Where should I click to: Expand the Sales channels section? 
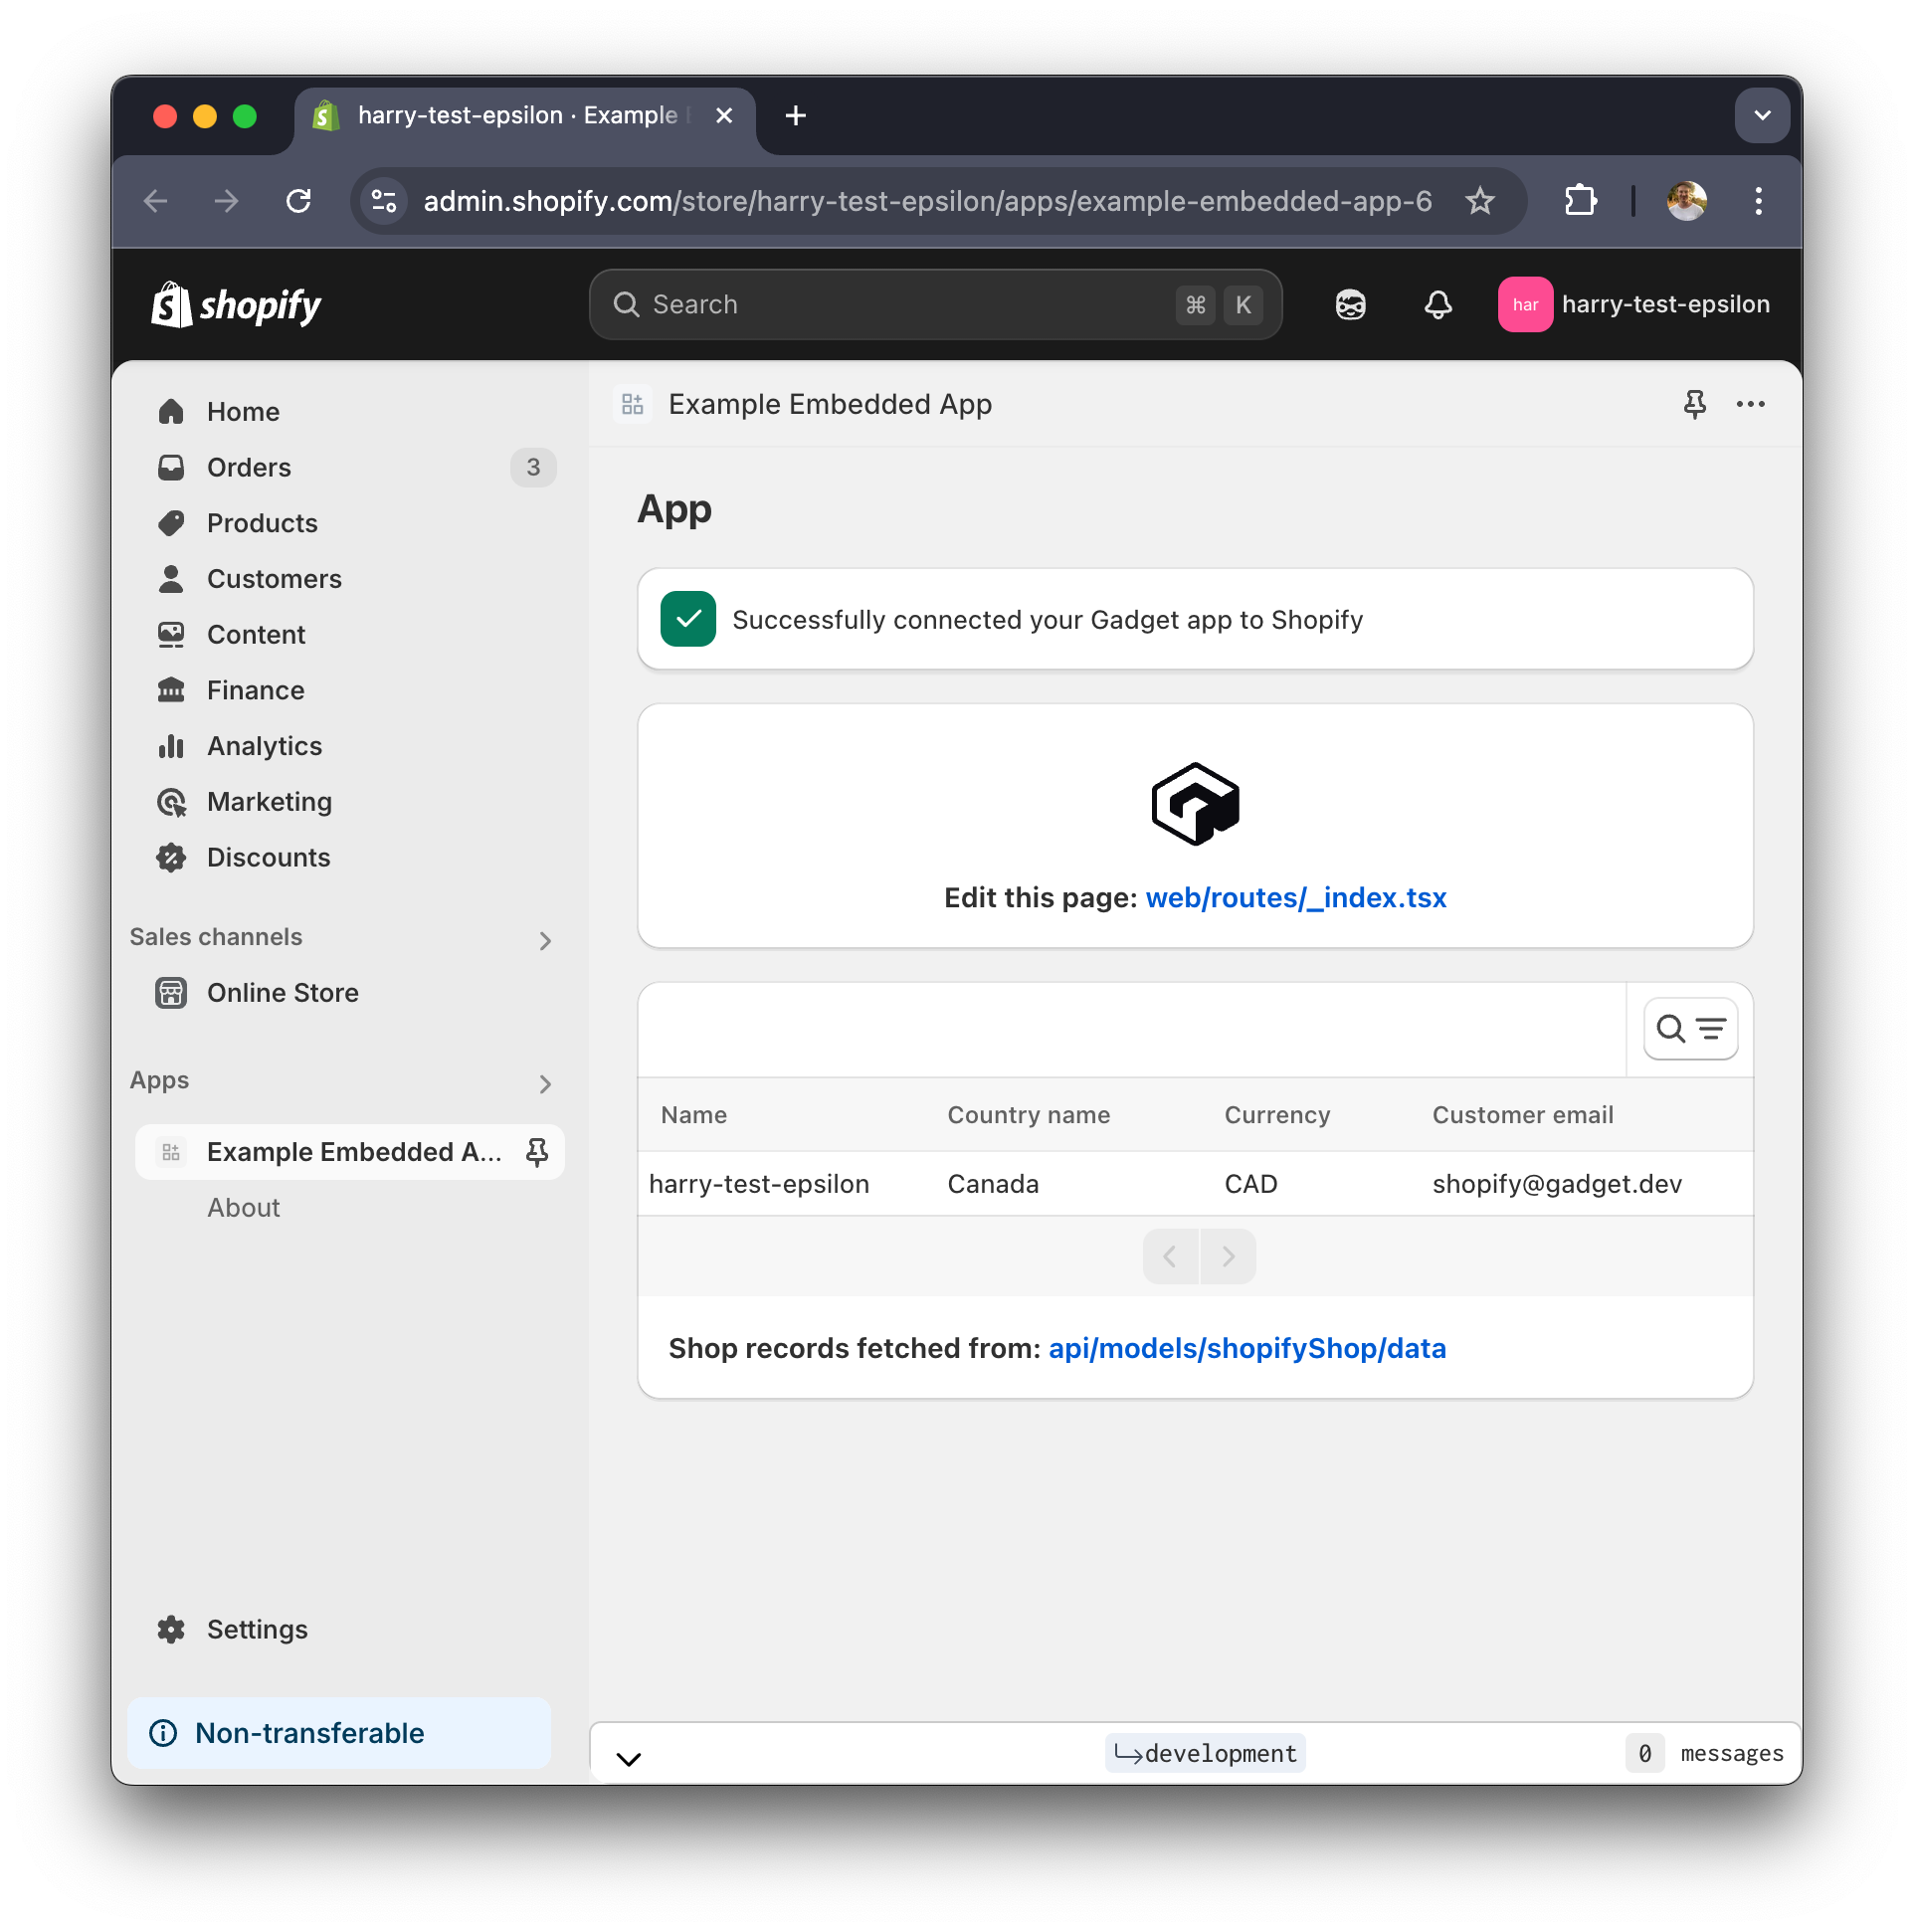click(x=546, y=940)
